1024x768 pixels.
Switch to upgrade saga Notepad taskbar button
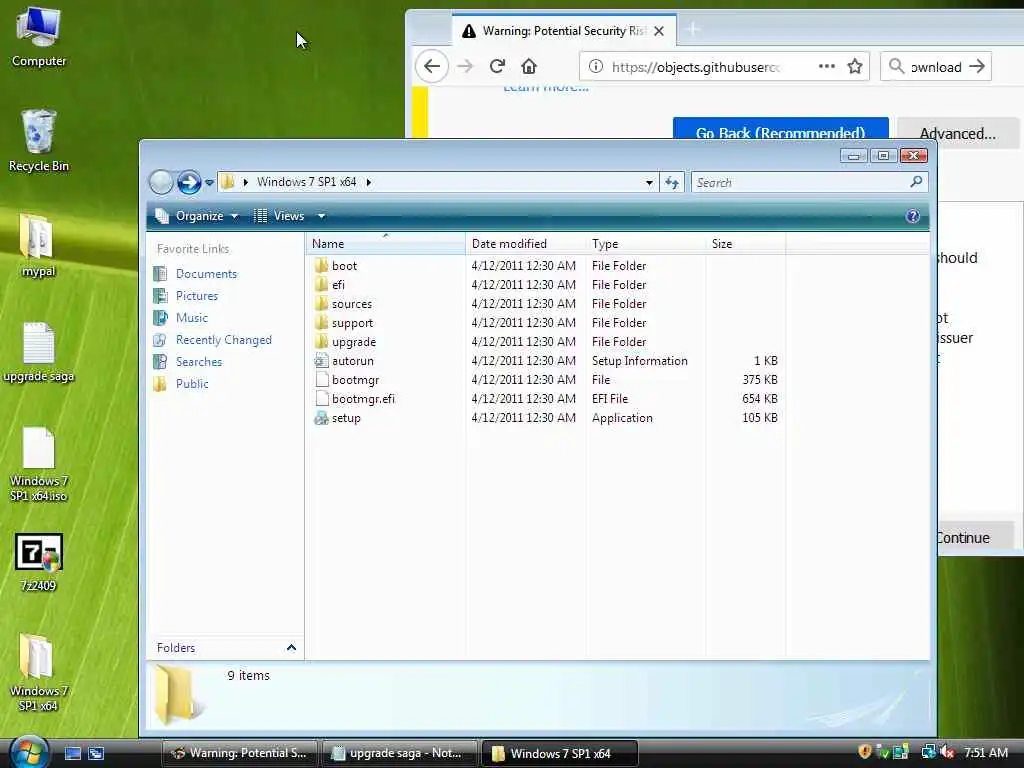(399, 753)
